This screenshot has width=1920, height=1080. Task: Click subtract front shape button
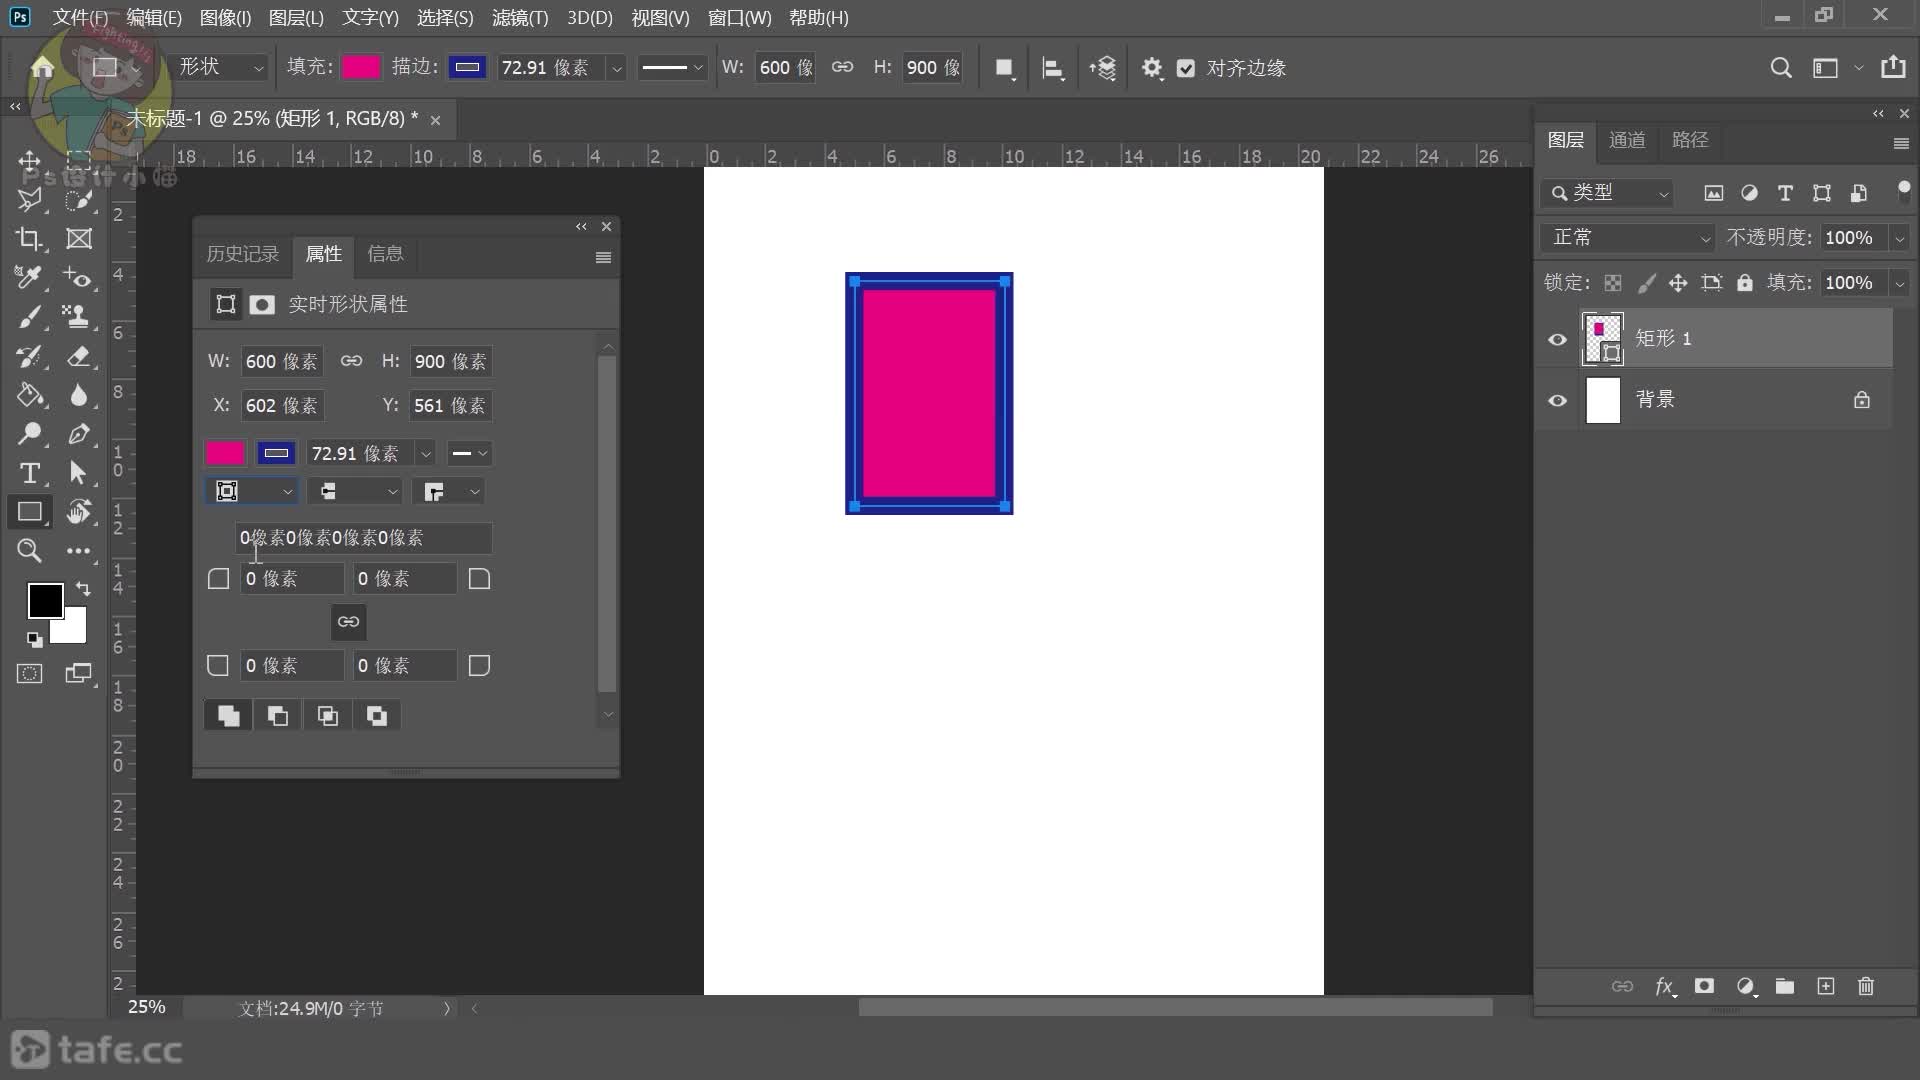tap(278, 716)
